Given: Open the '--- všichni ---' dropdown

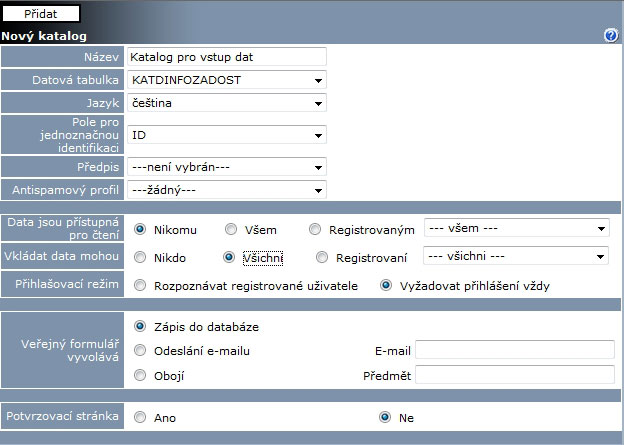Looking at the screenshot, I should click(x=515, y=256).
